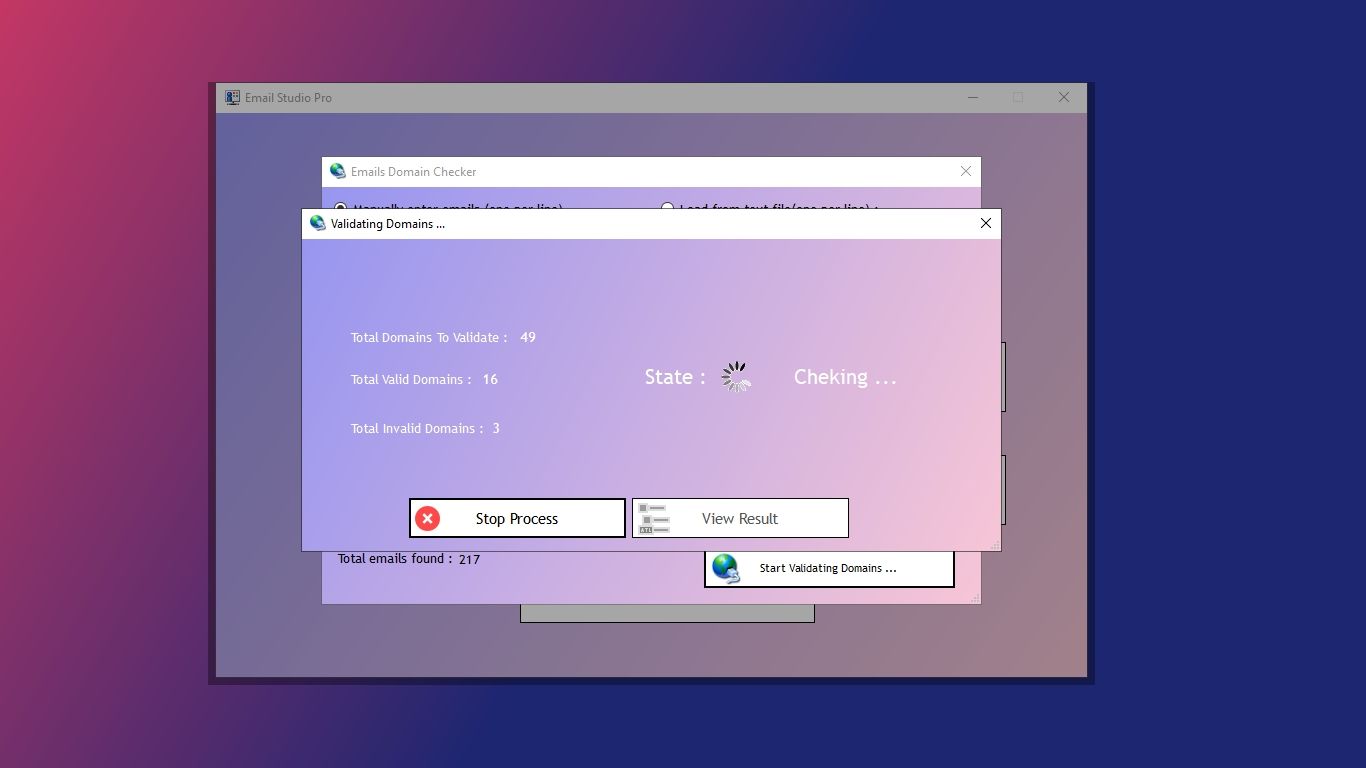
Task: Stop the domain validation process
Action: click(517, 518)
